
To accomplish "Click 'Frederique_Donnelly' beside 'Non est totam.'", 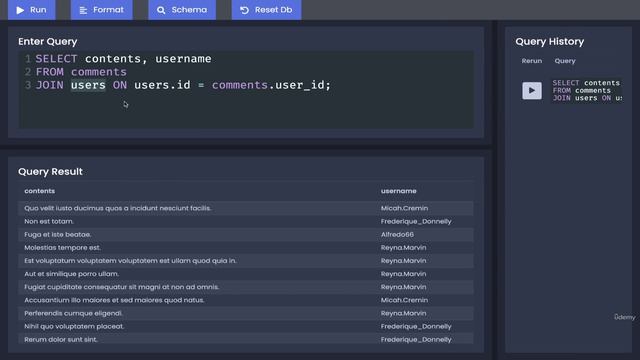I will click(x=416, y=221).
